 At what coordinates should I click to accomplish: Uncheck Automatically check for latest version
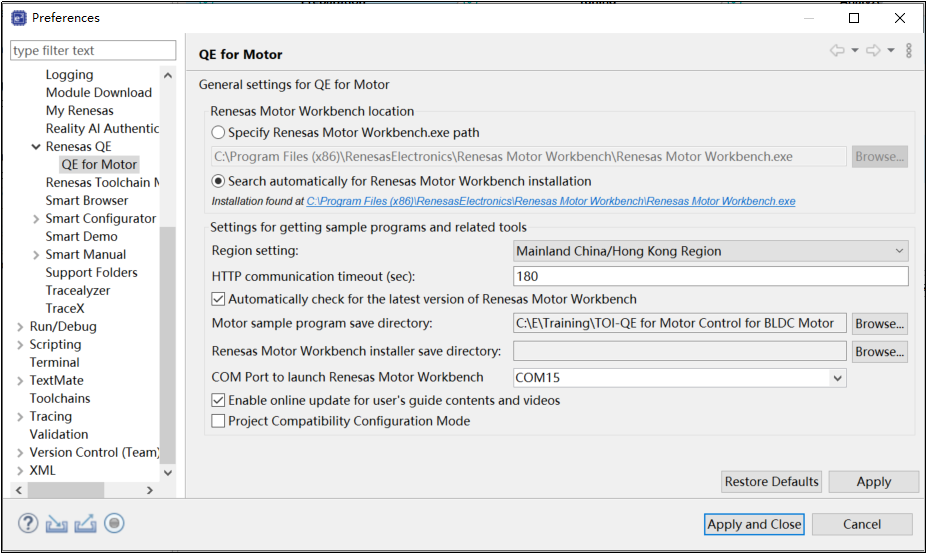219,299
